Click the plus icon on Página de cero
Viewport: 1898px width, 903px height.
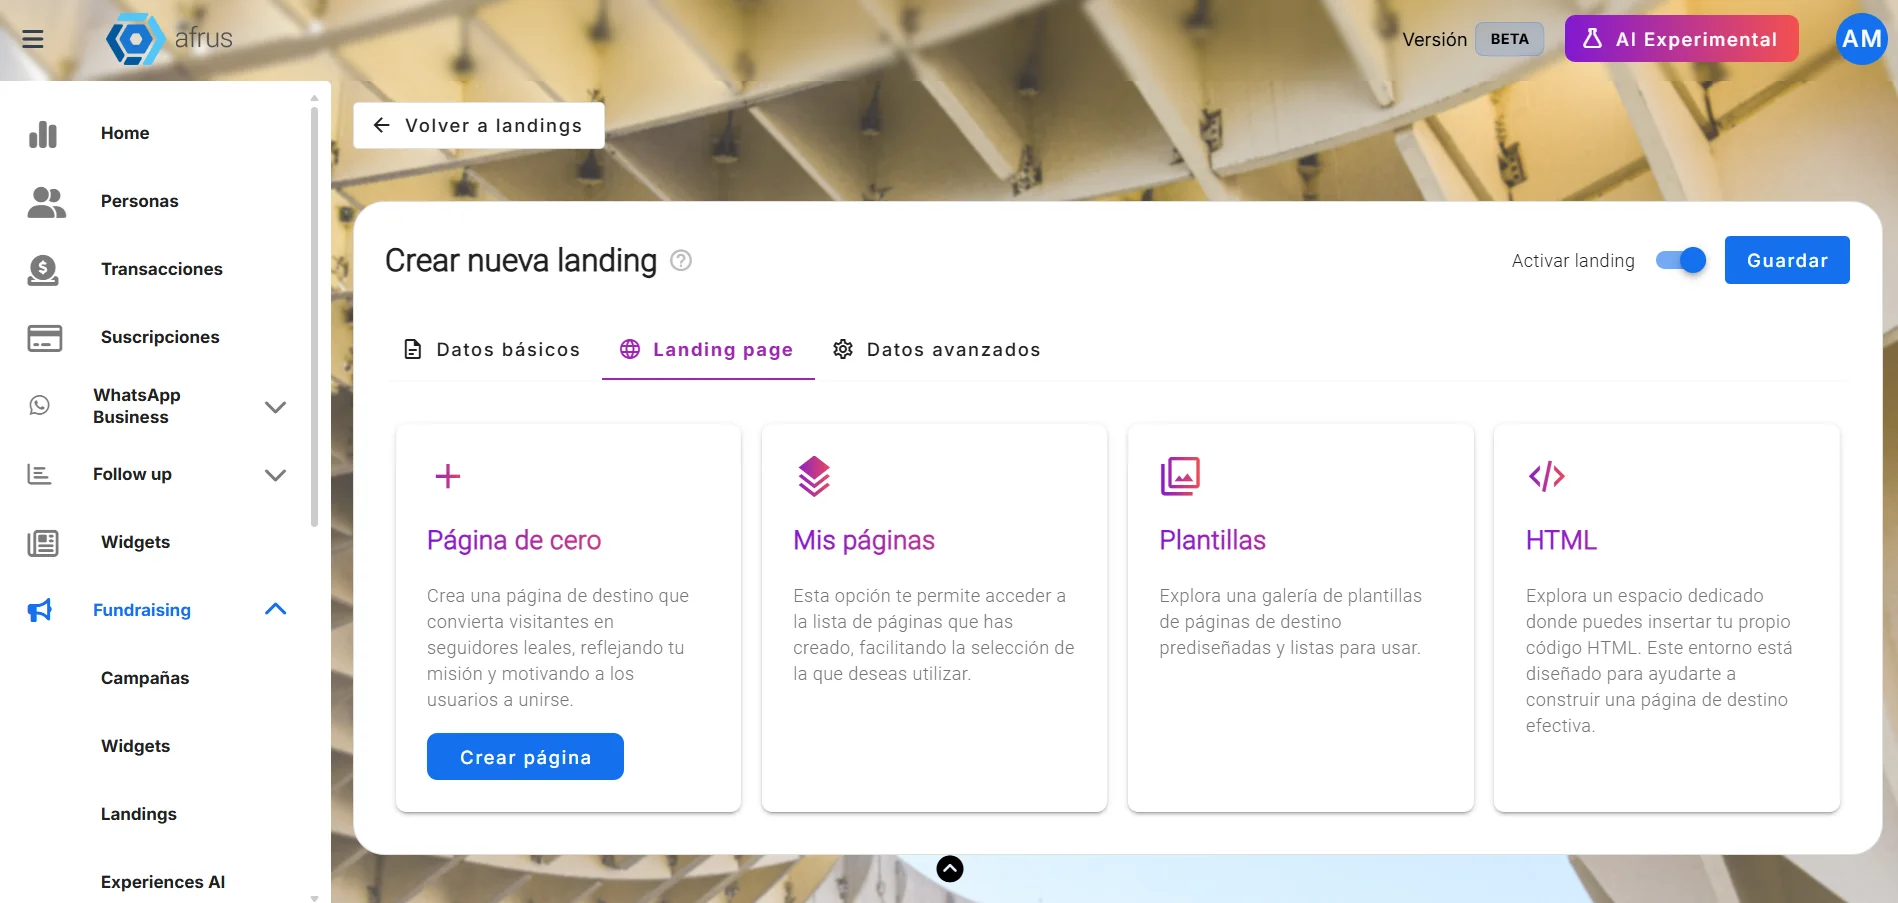[448, 476]
